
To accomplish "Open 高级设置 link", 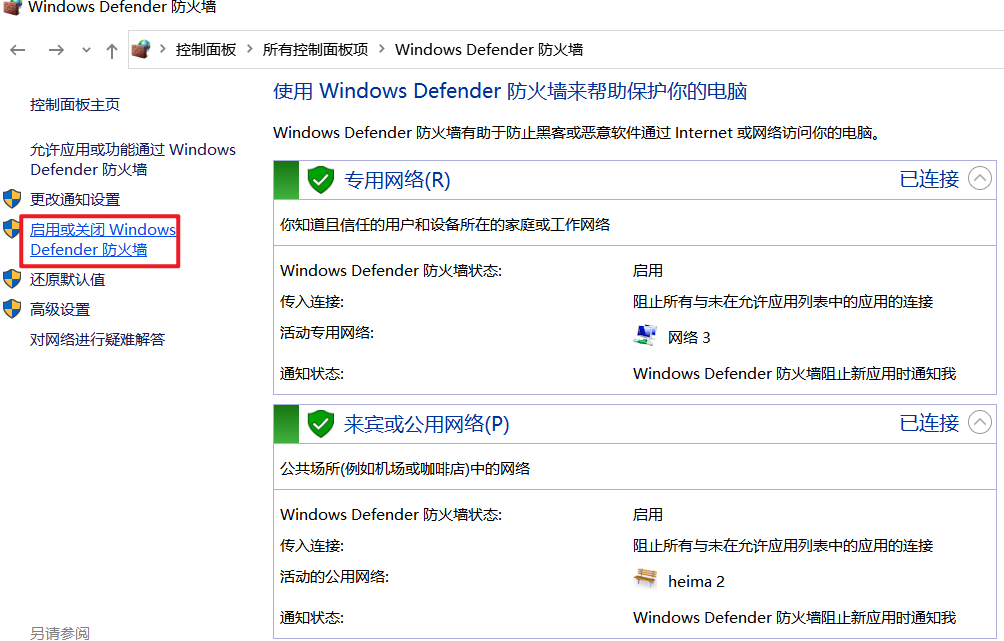I will [x=60, y=309].
